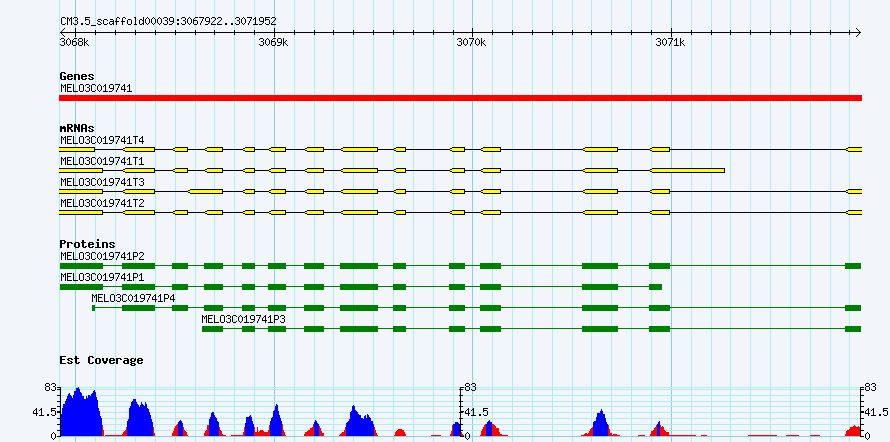This screenshot has width=890, height=442.
Task: Click the long last exon of mRNA T1
Action: coord(687,170)
